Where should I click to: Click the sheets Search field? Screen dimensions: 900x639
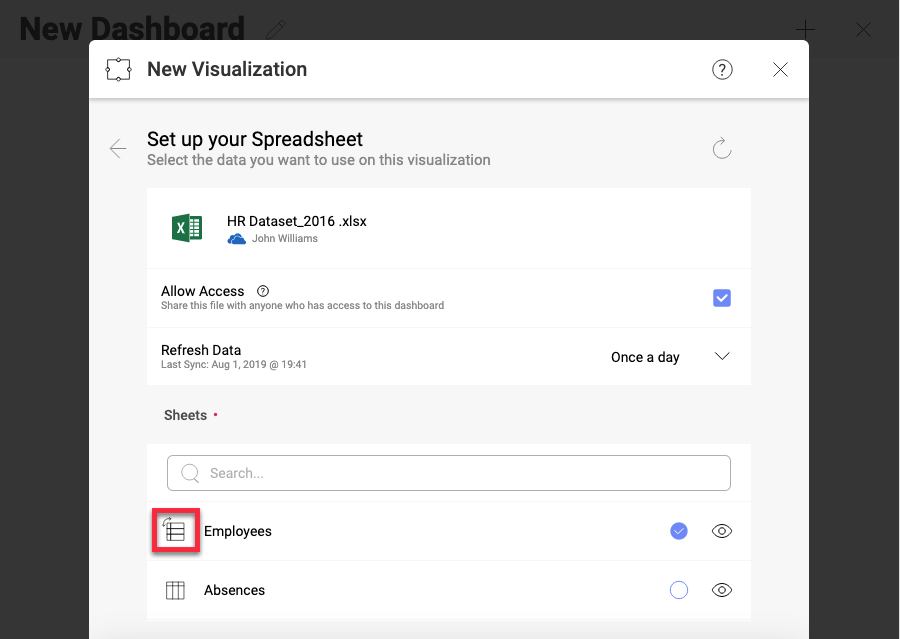(449, 473)
